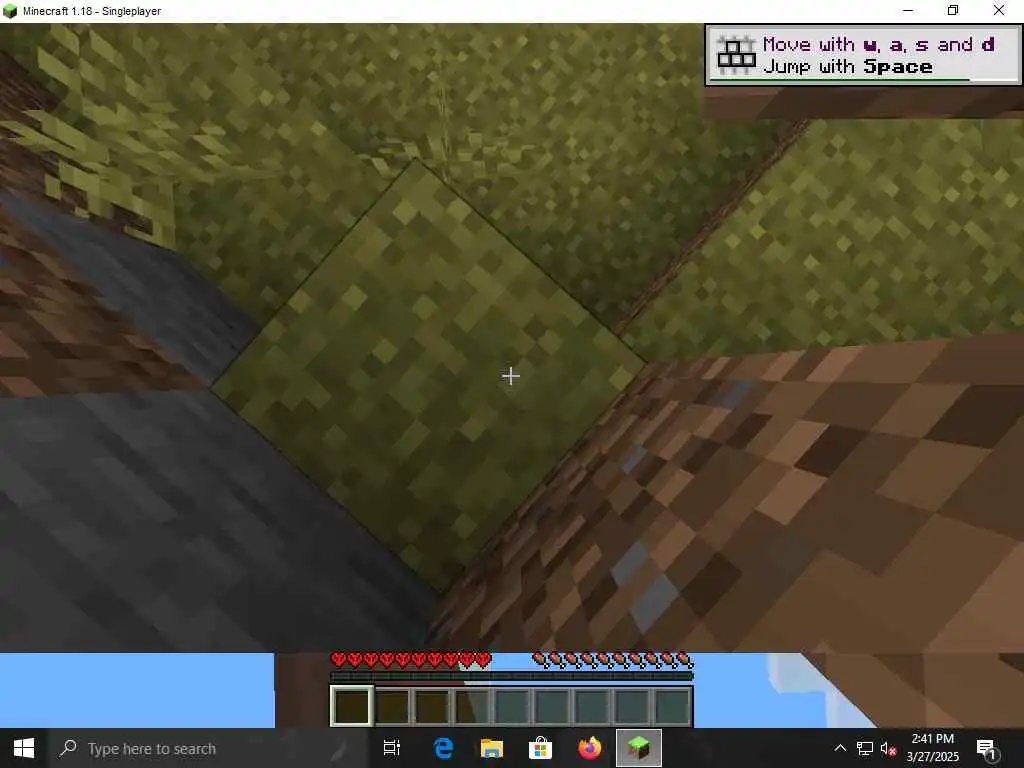
Task: Open Task View on taskbar
Action: (x=392, y=748)
